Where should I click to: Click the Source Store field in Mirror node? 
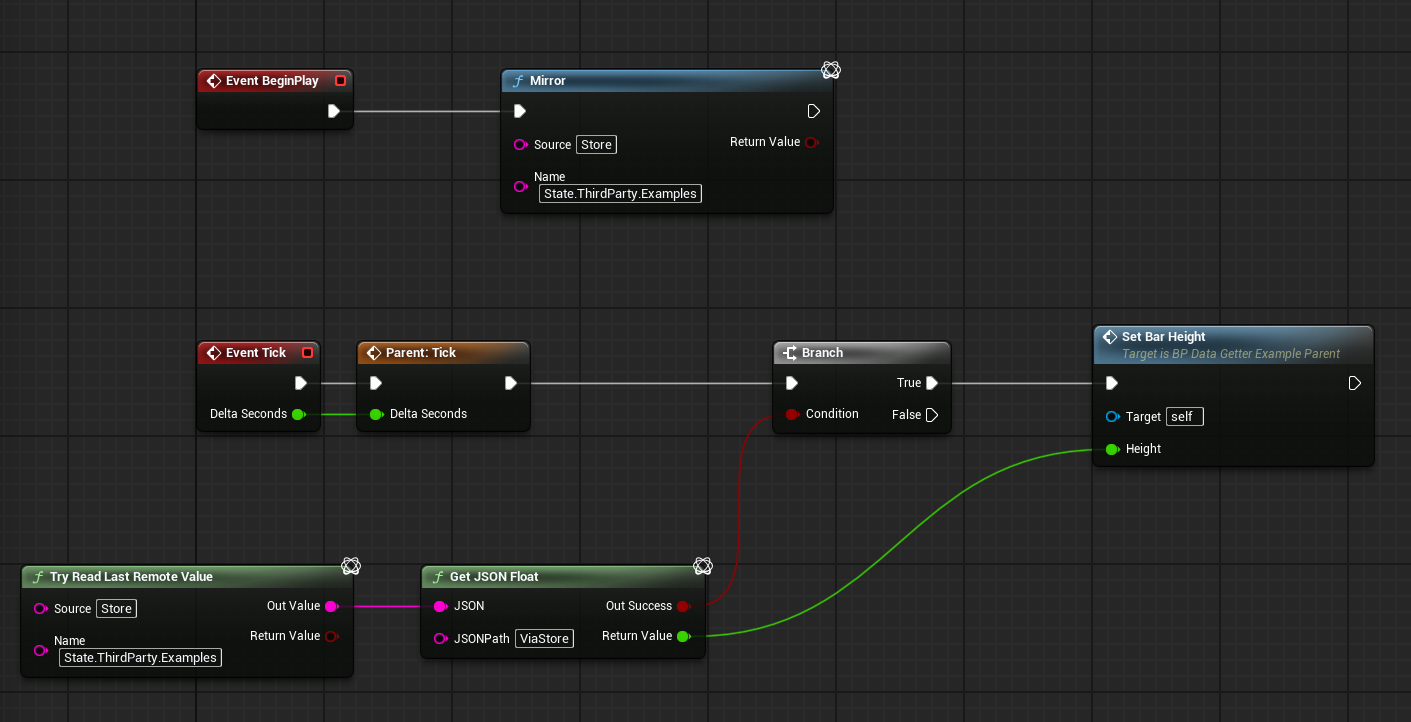[596, 145]
